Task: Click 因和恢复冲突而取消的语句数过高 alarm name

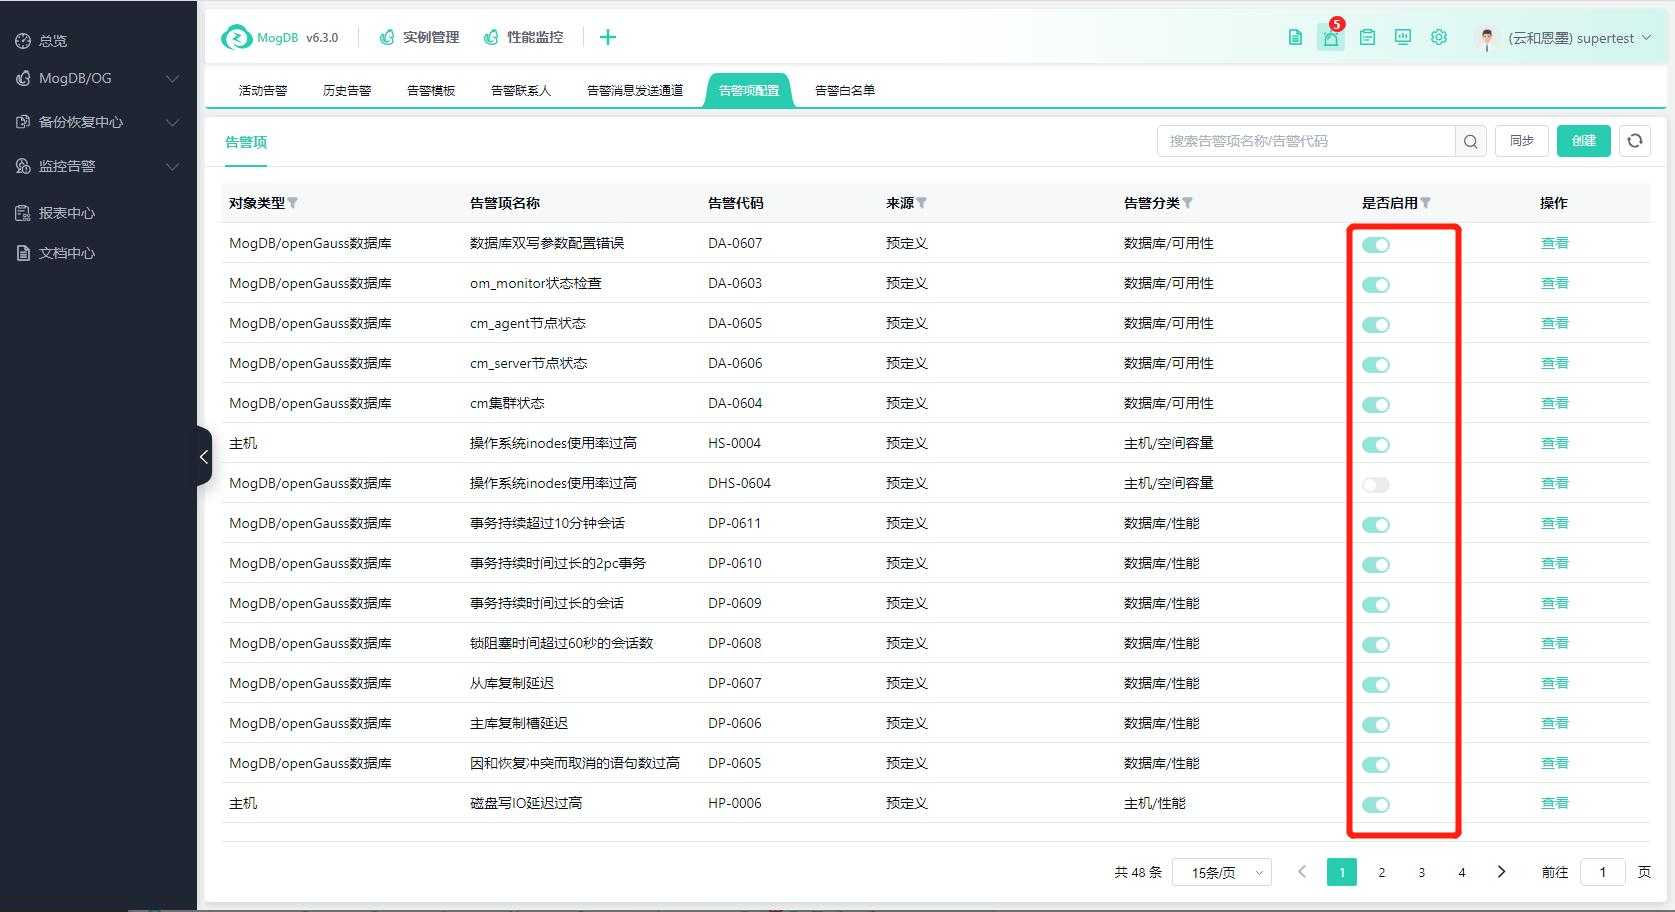Action: click(575, 763)
